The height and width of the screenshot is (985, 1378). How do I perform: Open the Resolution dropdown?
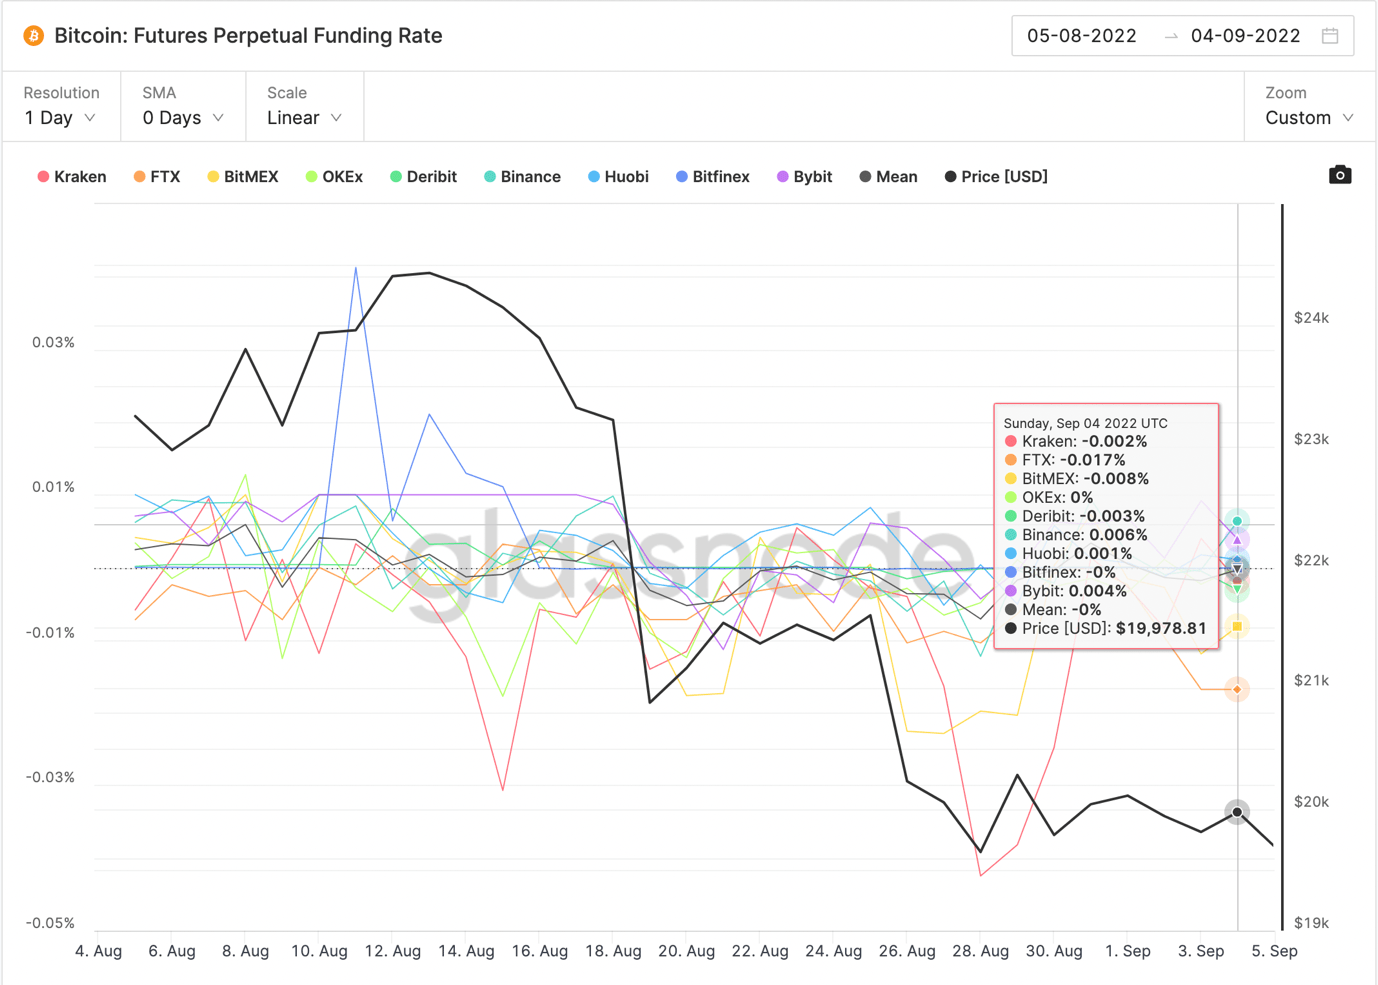coord(60,118)
